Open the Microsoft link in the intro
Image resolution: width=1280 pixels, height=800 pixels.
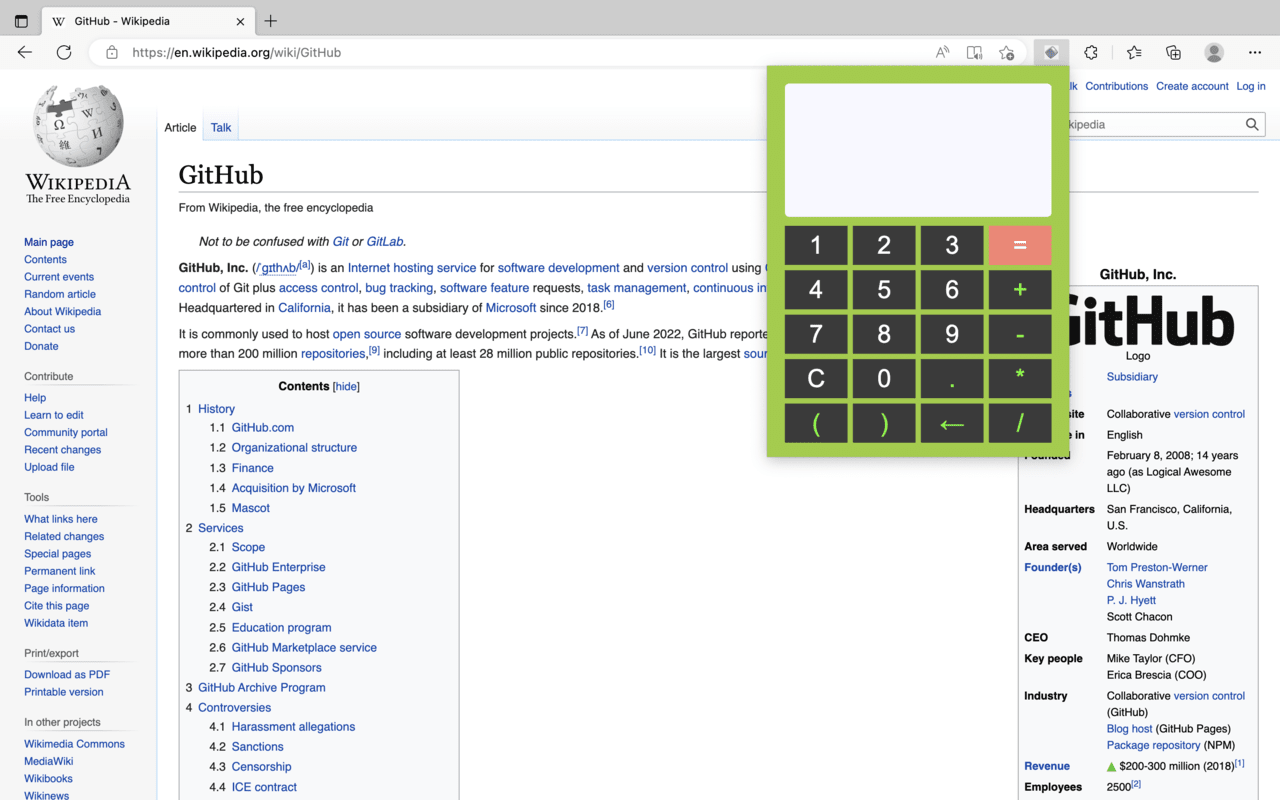coord(511,308)
